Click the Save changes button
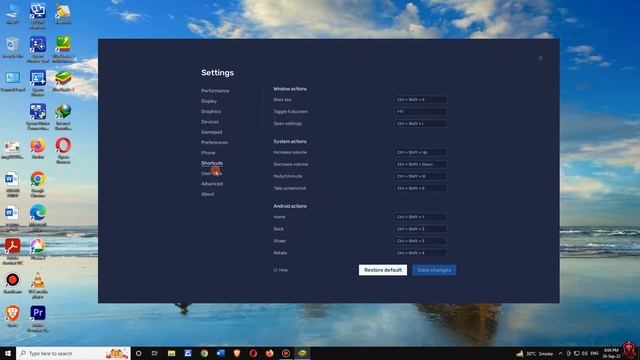The height and width of the screenshot is (360, 640). coord(434,270)
